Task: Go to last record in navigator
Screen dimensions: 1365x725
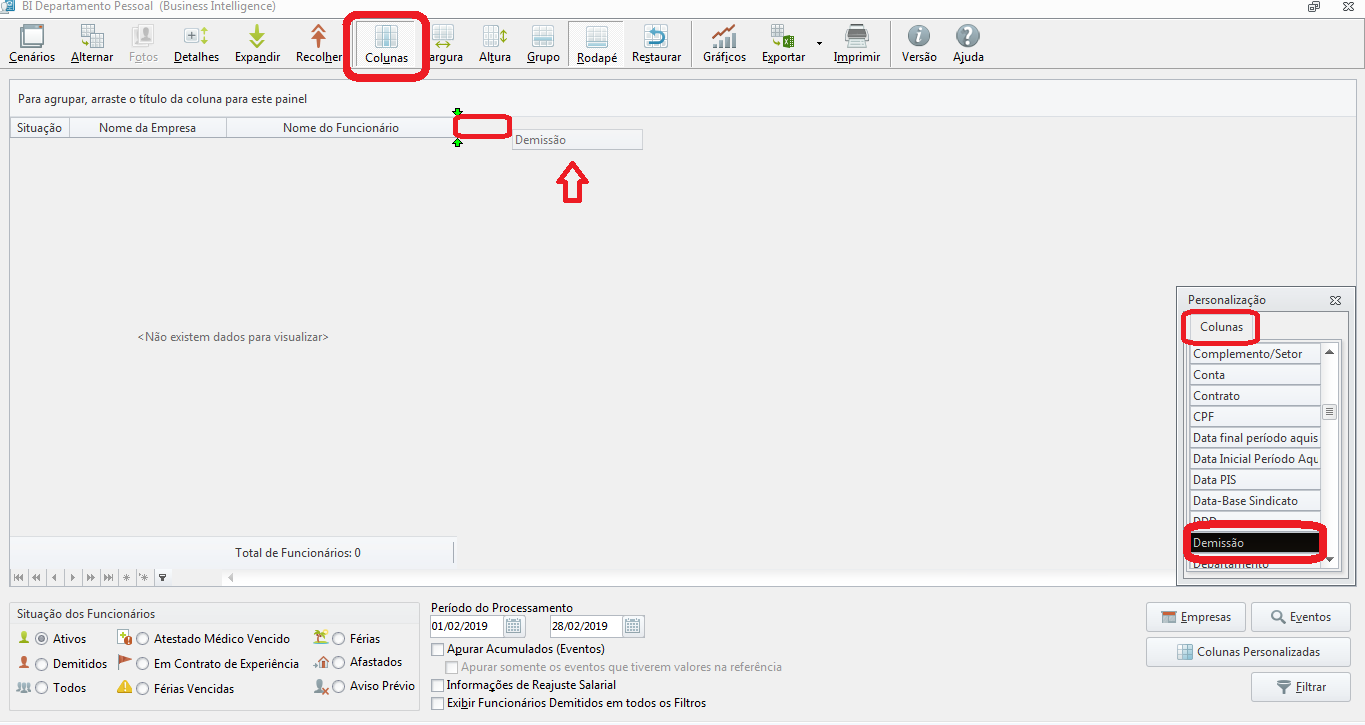Action: (x=108, y=577)
